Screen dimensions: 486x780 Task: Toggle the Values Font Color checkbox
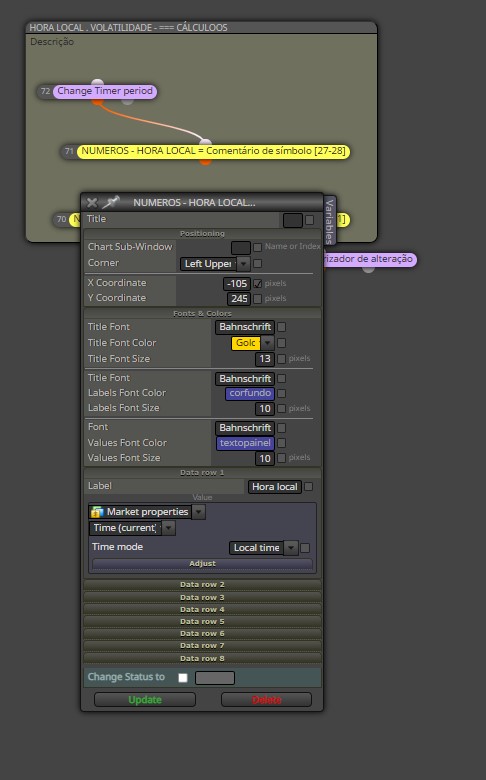coord(282,443)
